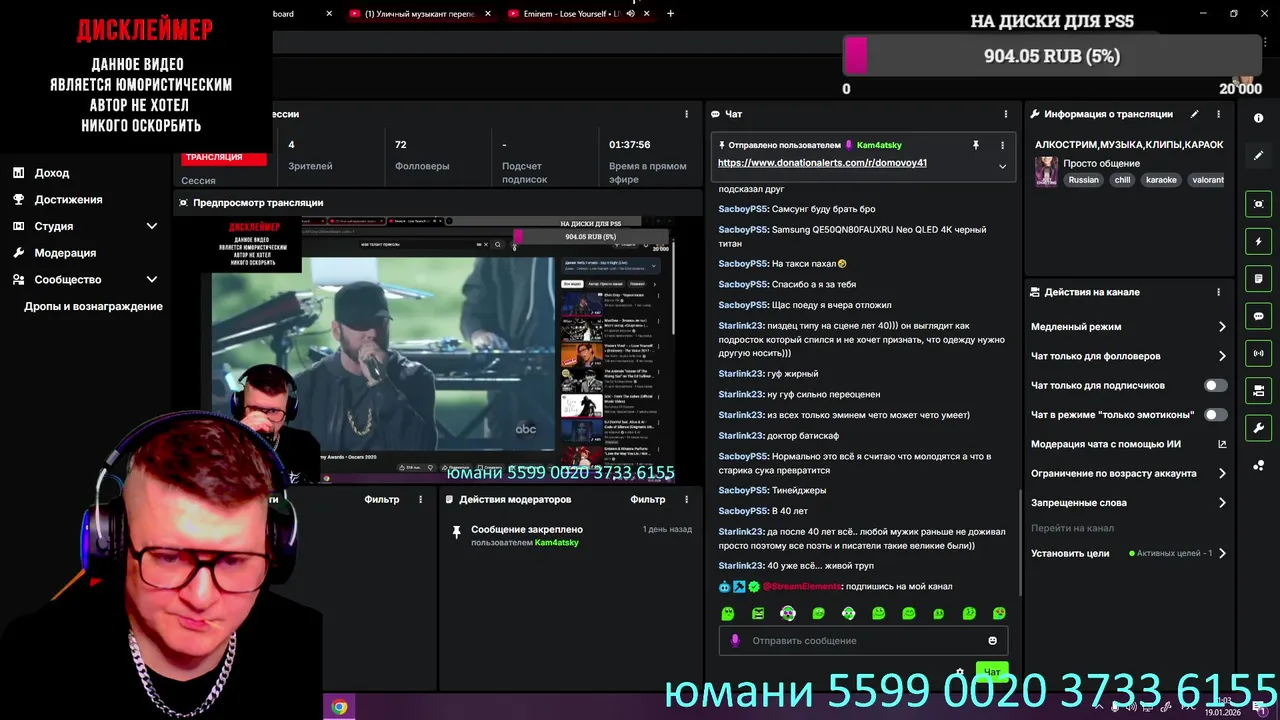This screenshot has width=1280, height=720.
Task: Focus the Отправить сообщение chat input
Action: click(863, 641)
